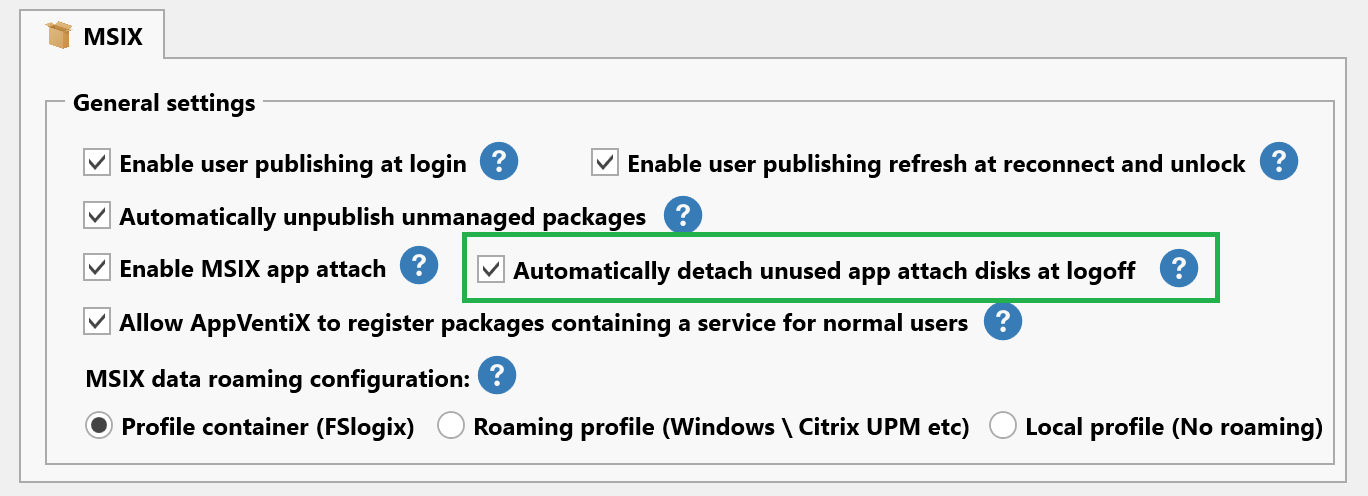Screen dimensions: 1368x496
Task: Choose Roaming profile (Windows \ Citrix UPM etc)
Action: [x=451, y=427]
